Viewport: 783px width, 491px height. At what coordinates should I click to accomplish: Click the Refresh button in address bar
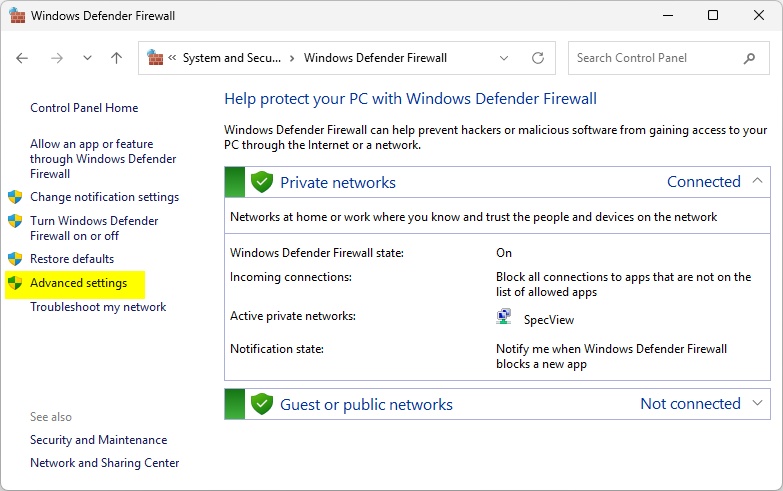point(538,58)
